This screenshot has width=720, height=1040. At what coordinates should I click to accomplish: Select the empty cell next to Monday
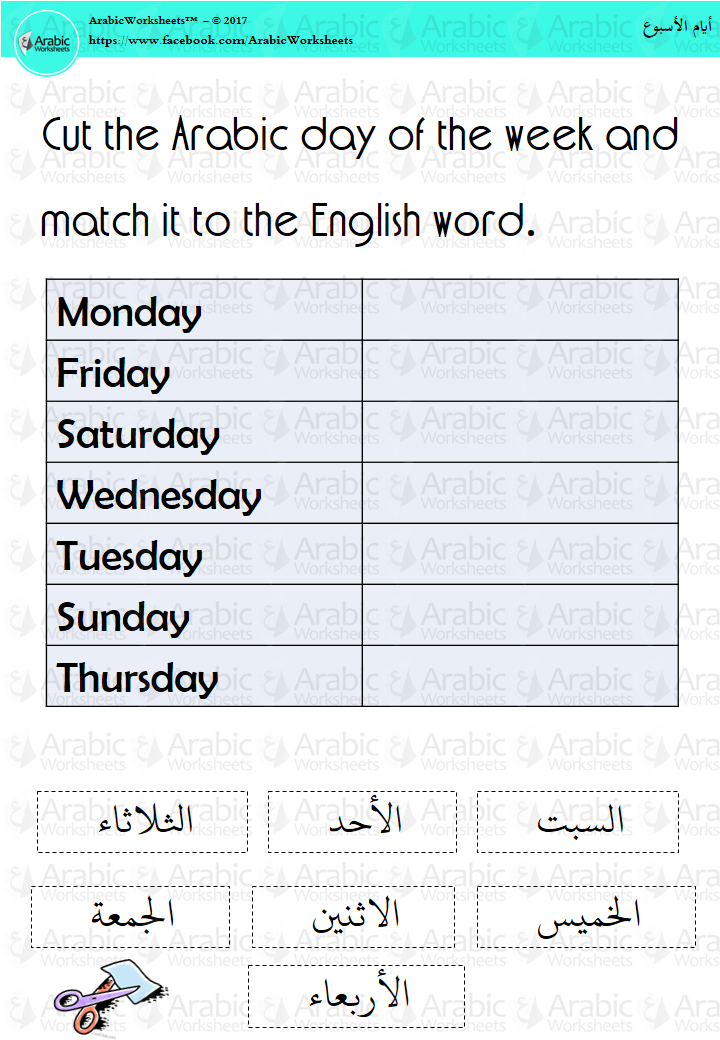tap(520, 310)
